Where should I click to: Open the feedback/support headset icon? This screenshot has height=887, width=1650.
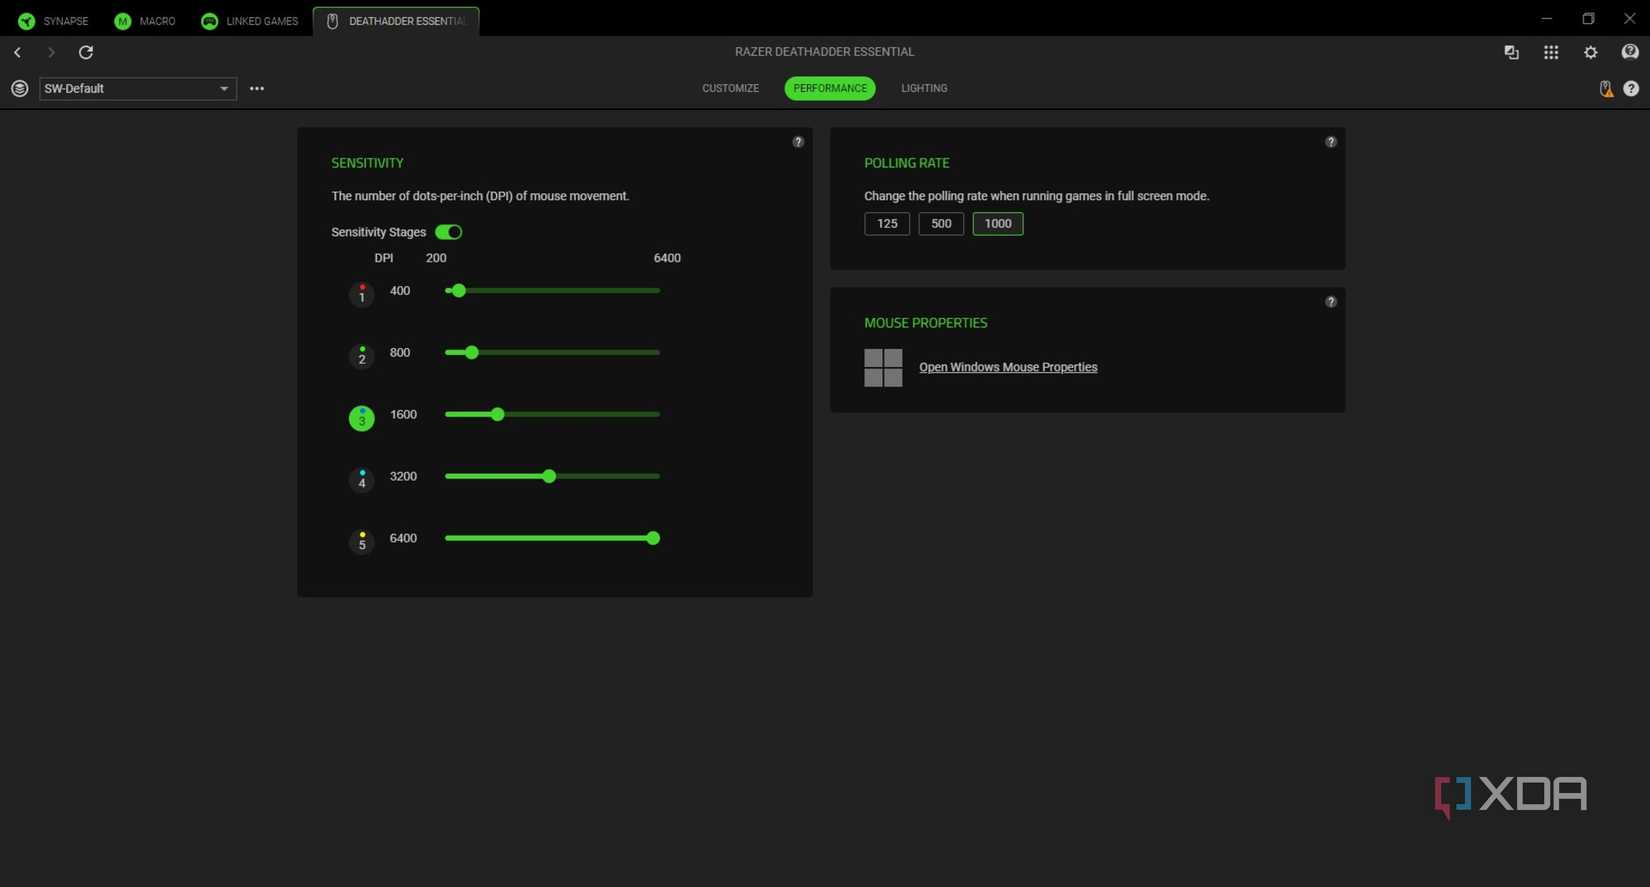click(x=1630, y=52)
